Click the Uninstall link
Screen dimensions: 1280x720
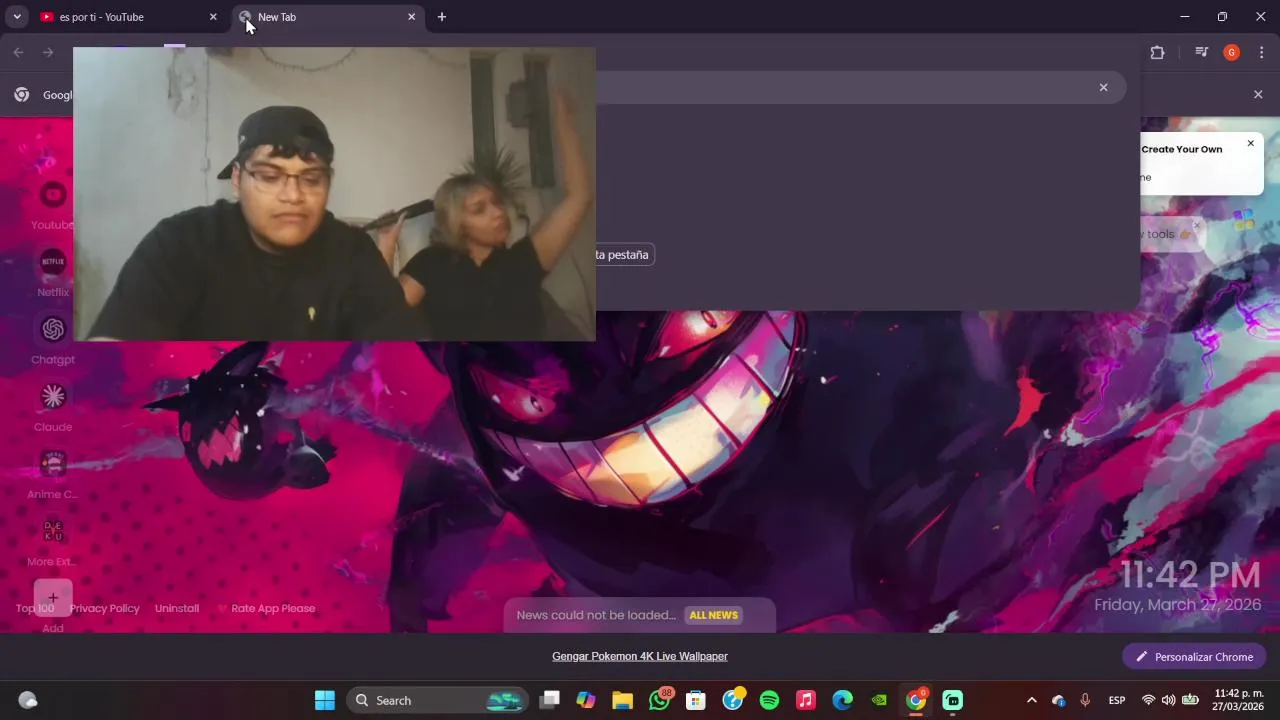pyautogui.click(x=177, y=608)
